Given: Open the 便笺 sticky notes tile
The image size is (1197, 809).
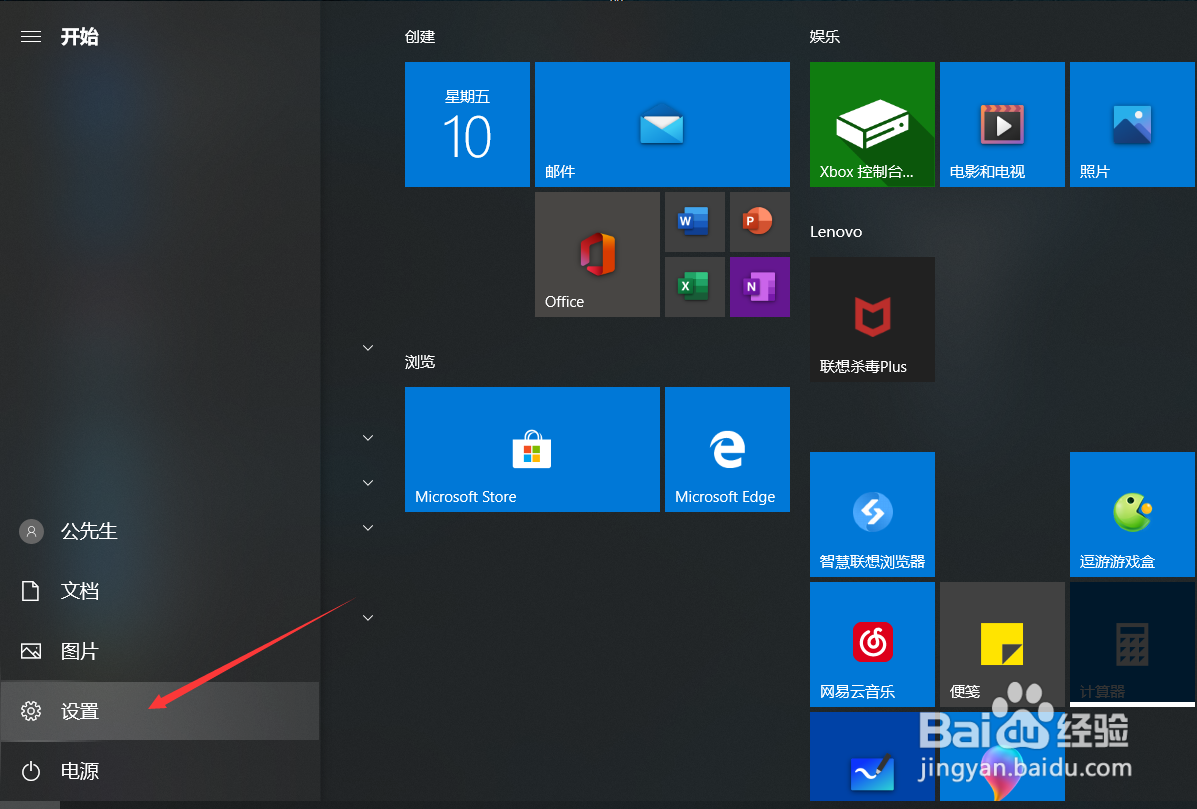Looking at the screenshot, I should (x=1002, y=644).
